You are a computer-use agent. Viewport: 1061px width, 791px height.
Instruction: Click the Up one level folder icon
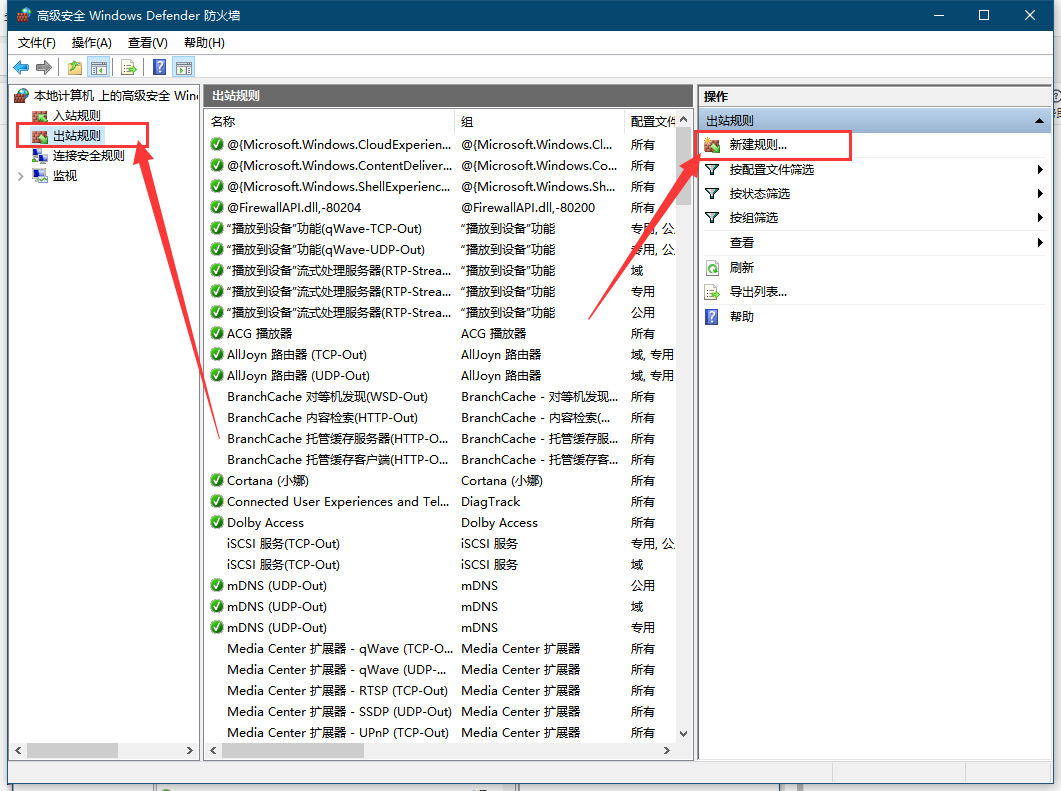[x=74, y=67]
